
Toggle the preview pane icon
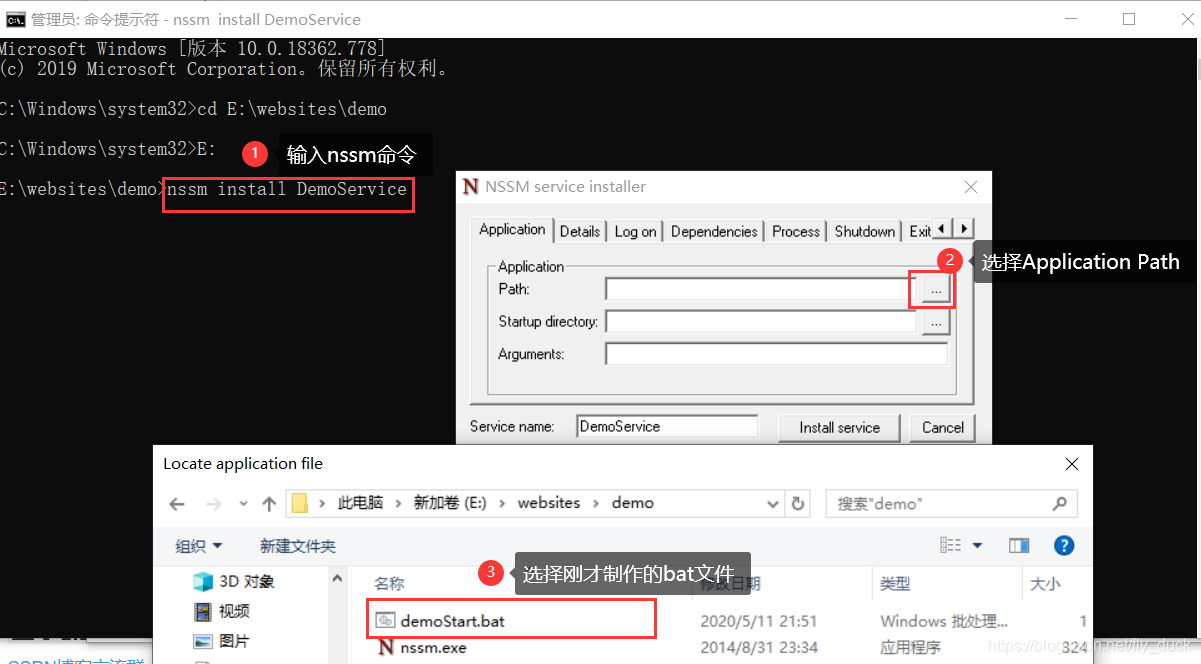1019,546
